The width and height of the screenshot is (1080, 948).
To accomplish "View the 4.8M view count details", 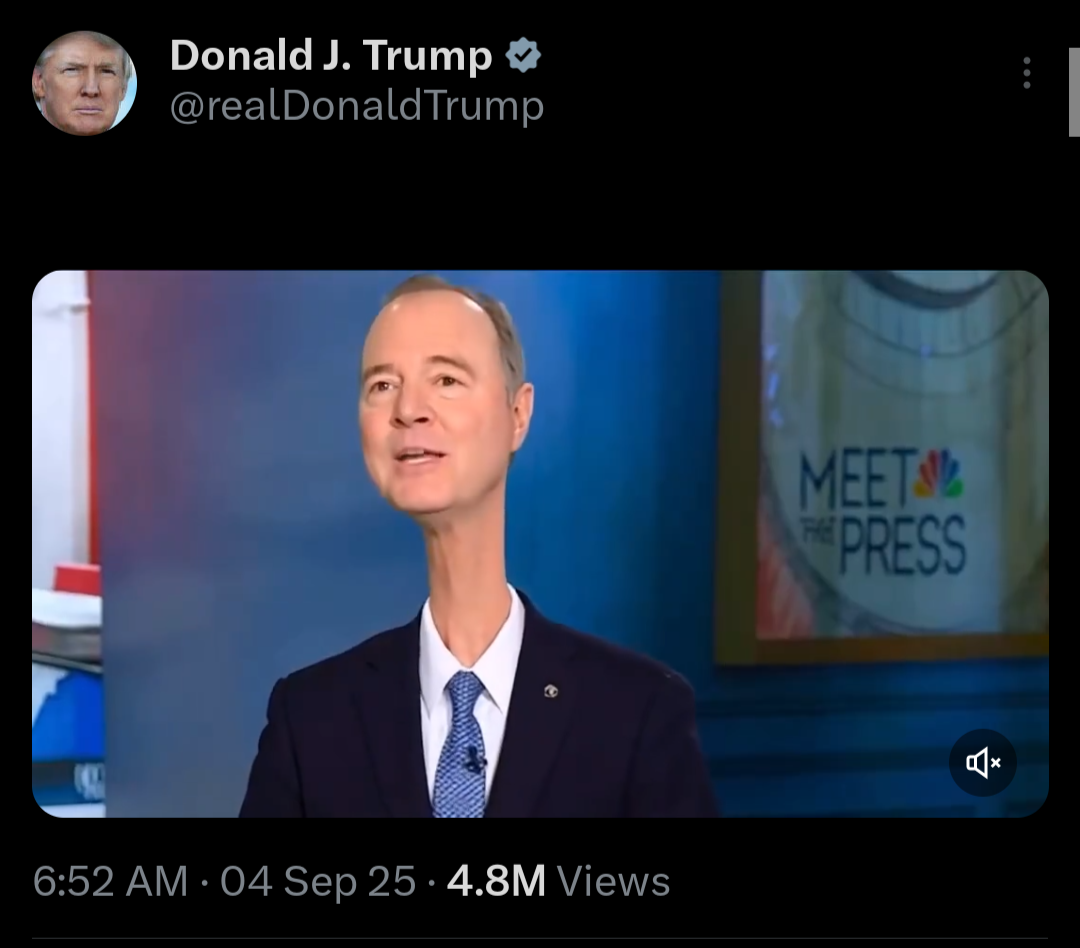I will 496,881.
